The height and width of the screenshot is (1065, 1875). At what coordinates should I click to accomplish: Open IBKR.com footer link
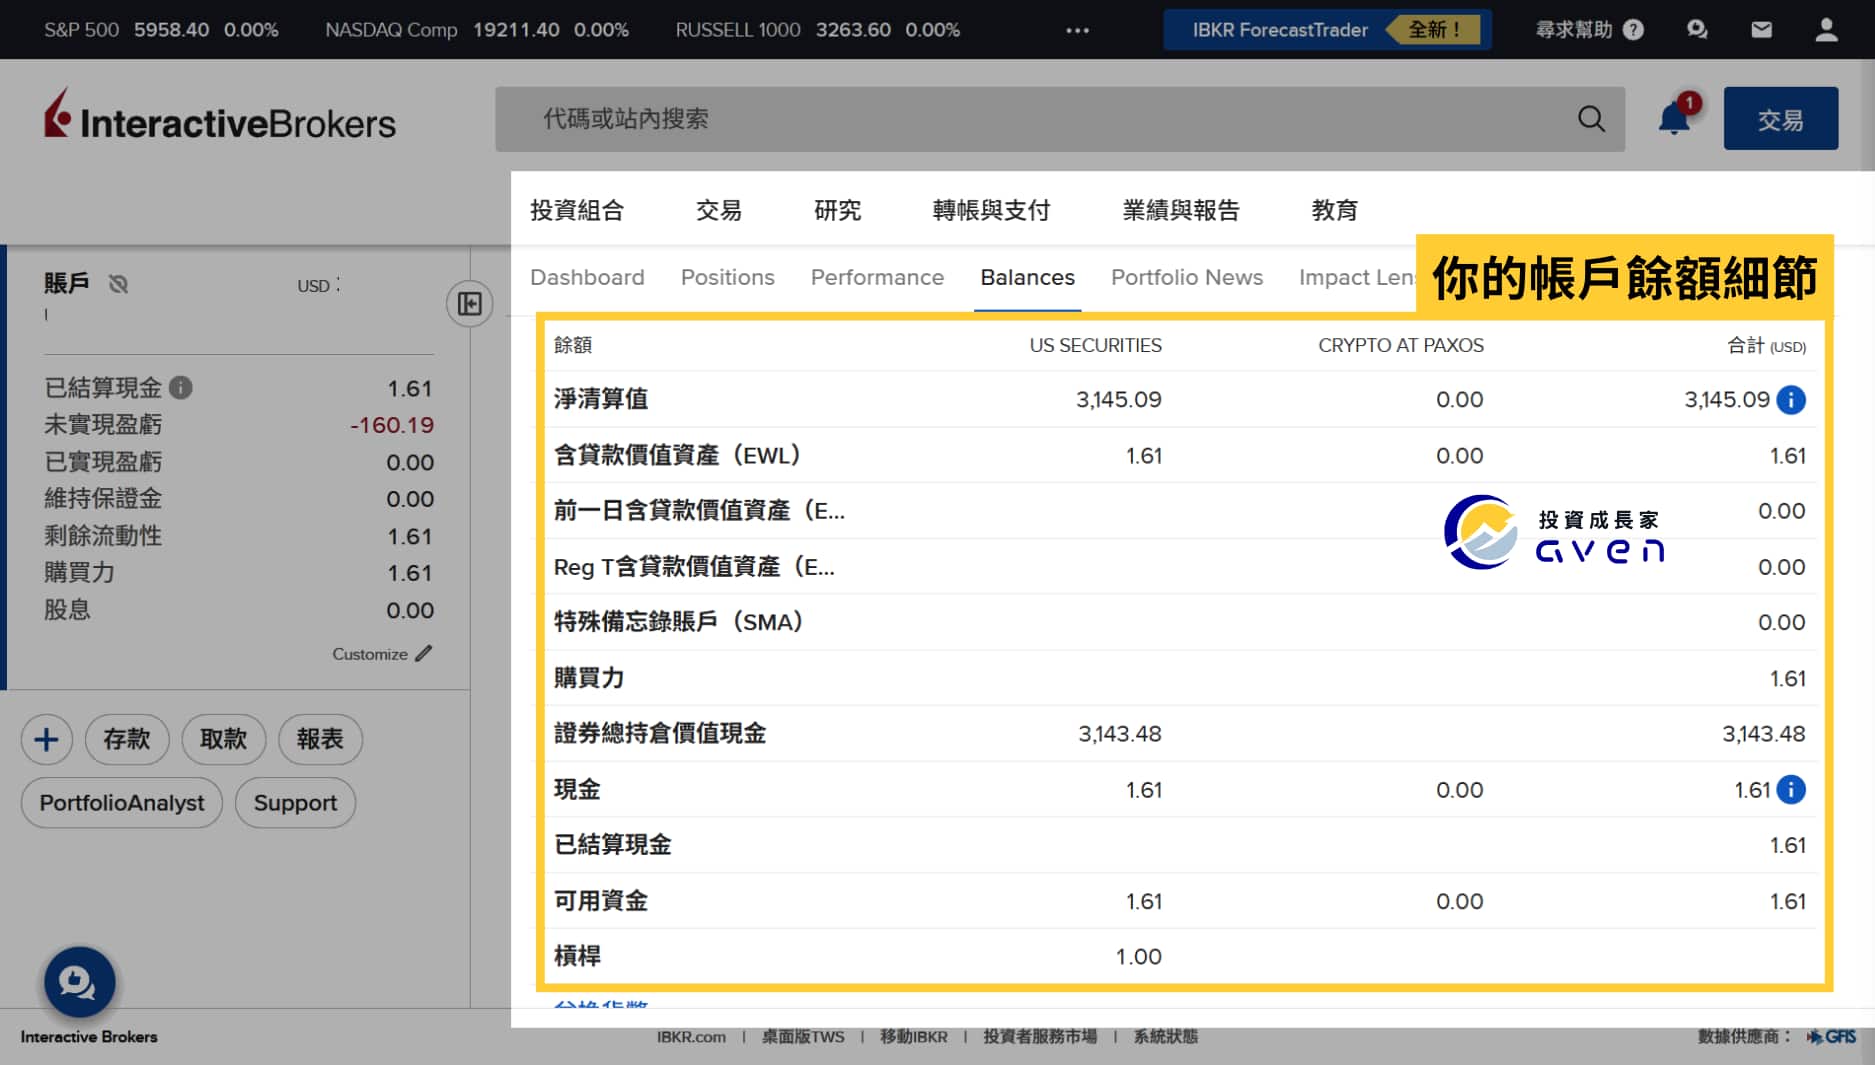691,1037
